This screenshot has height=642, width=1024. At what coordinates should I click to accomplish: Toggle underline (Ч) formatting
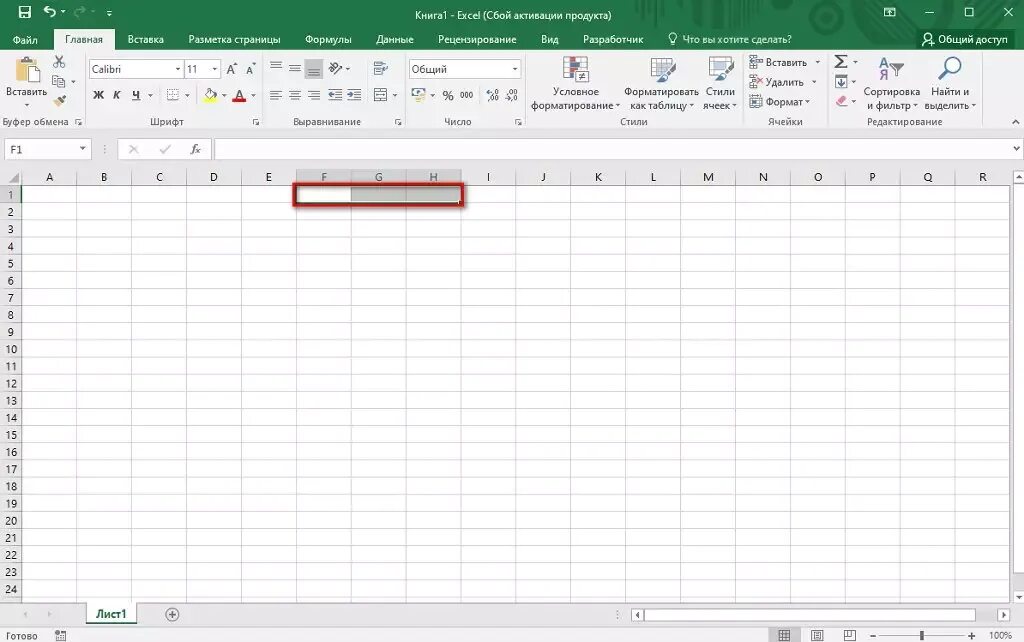pyautogui.click(x=136, y=95)
